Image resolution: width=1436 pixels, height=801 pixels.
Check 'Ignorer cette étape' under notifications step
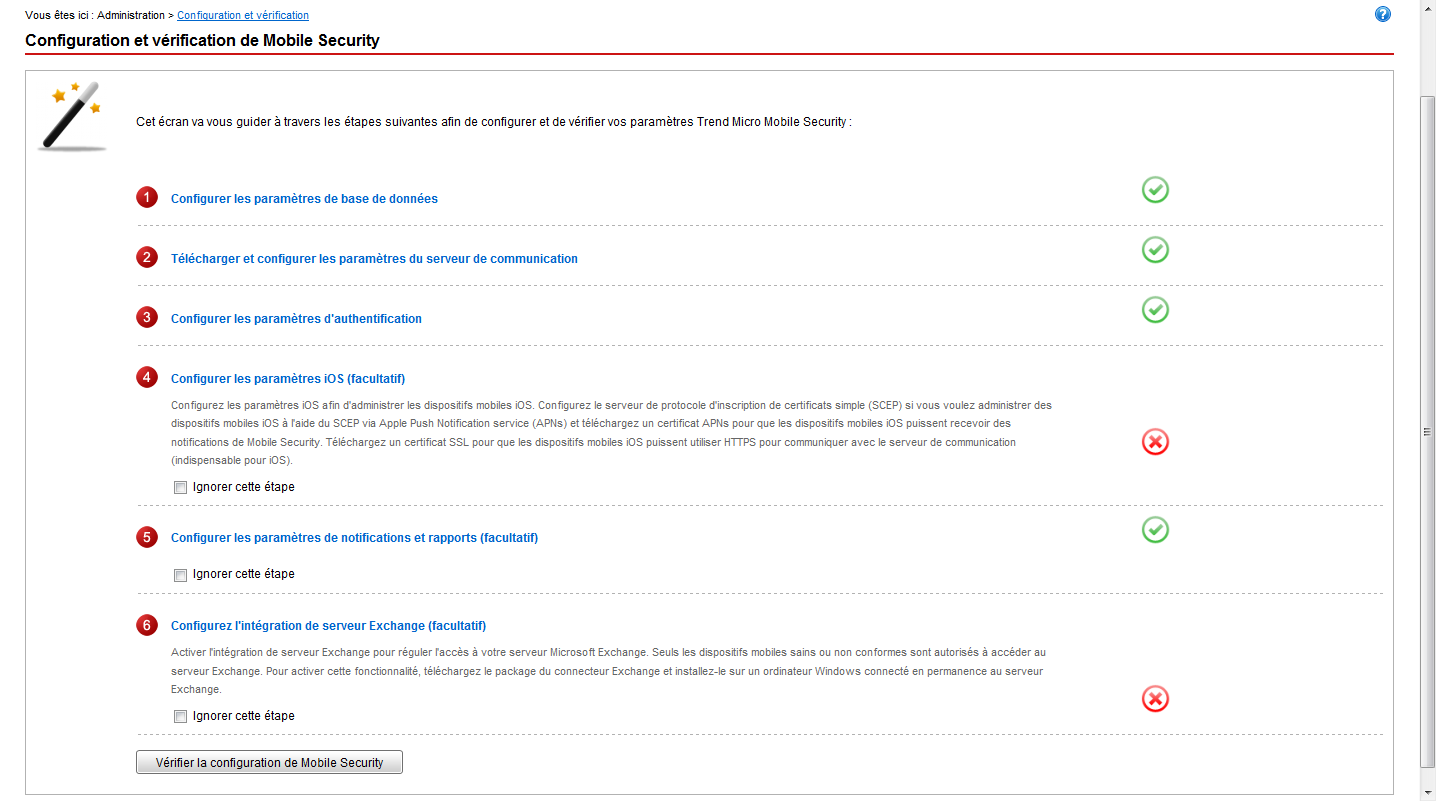[181, 575]
